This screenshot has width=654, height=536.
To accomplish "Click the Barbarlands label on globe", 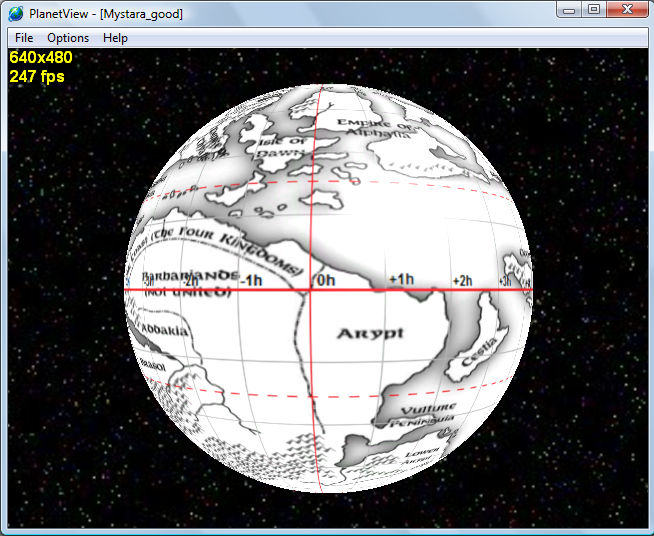I will click(191, 276).
